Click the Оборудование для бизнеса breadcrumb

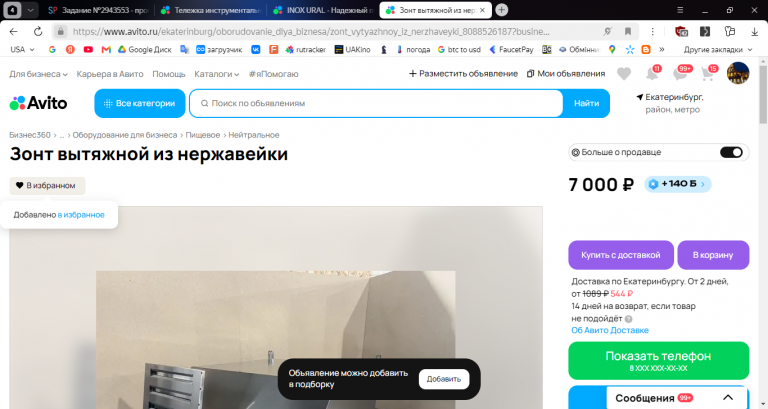click(x=125, y=135)
